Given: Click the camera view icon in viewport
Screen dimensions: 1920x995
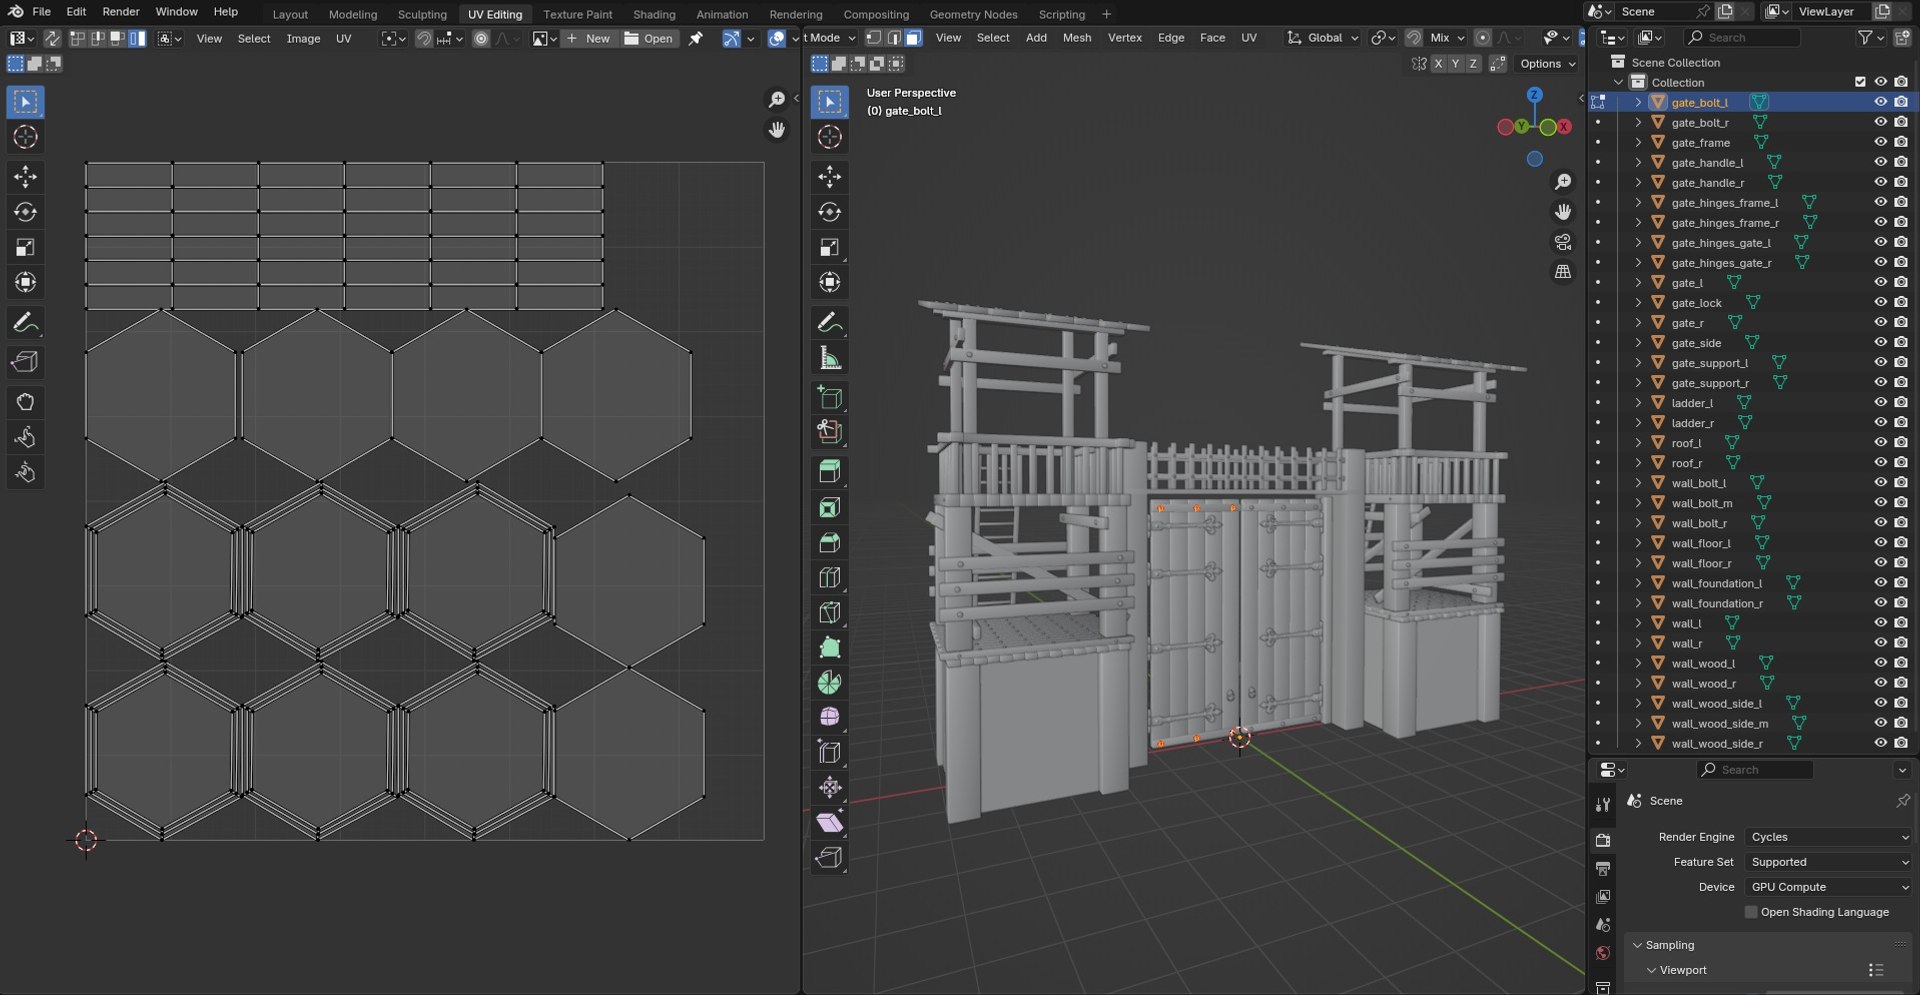Looking at the screenshot, I should pyautogui.click(x=1562, y=242).
